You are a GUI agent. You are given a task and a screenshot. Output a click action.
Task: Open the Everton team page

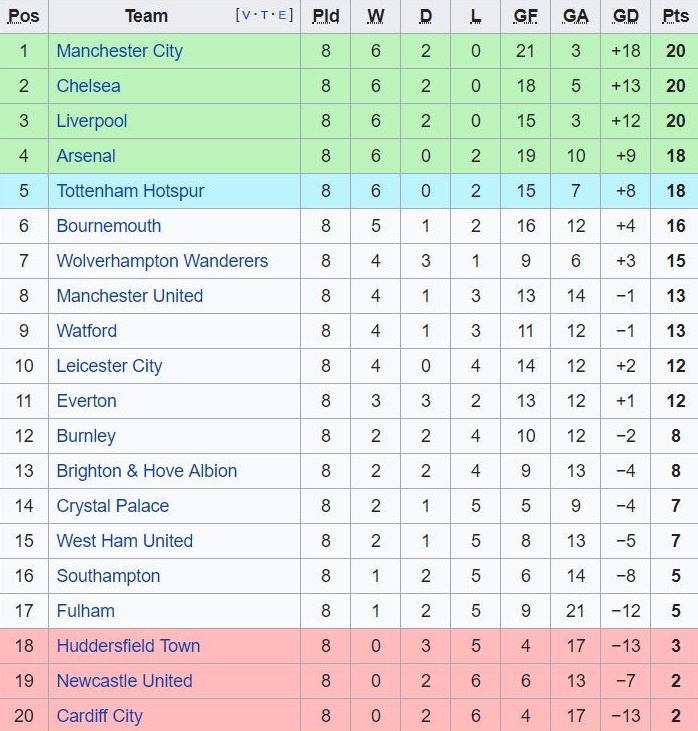[x=86, y=401]
